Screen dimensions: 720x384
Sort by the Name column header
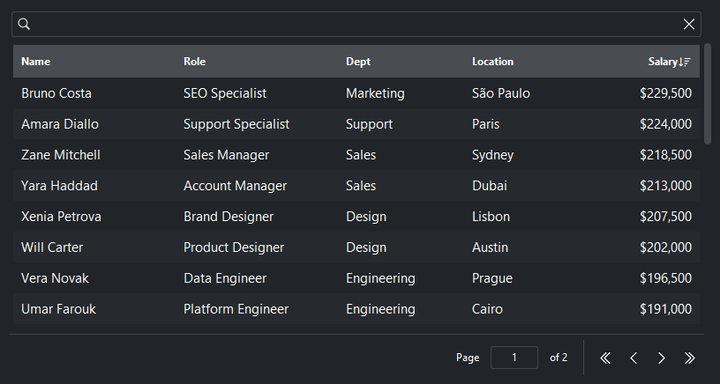36,62
